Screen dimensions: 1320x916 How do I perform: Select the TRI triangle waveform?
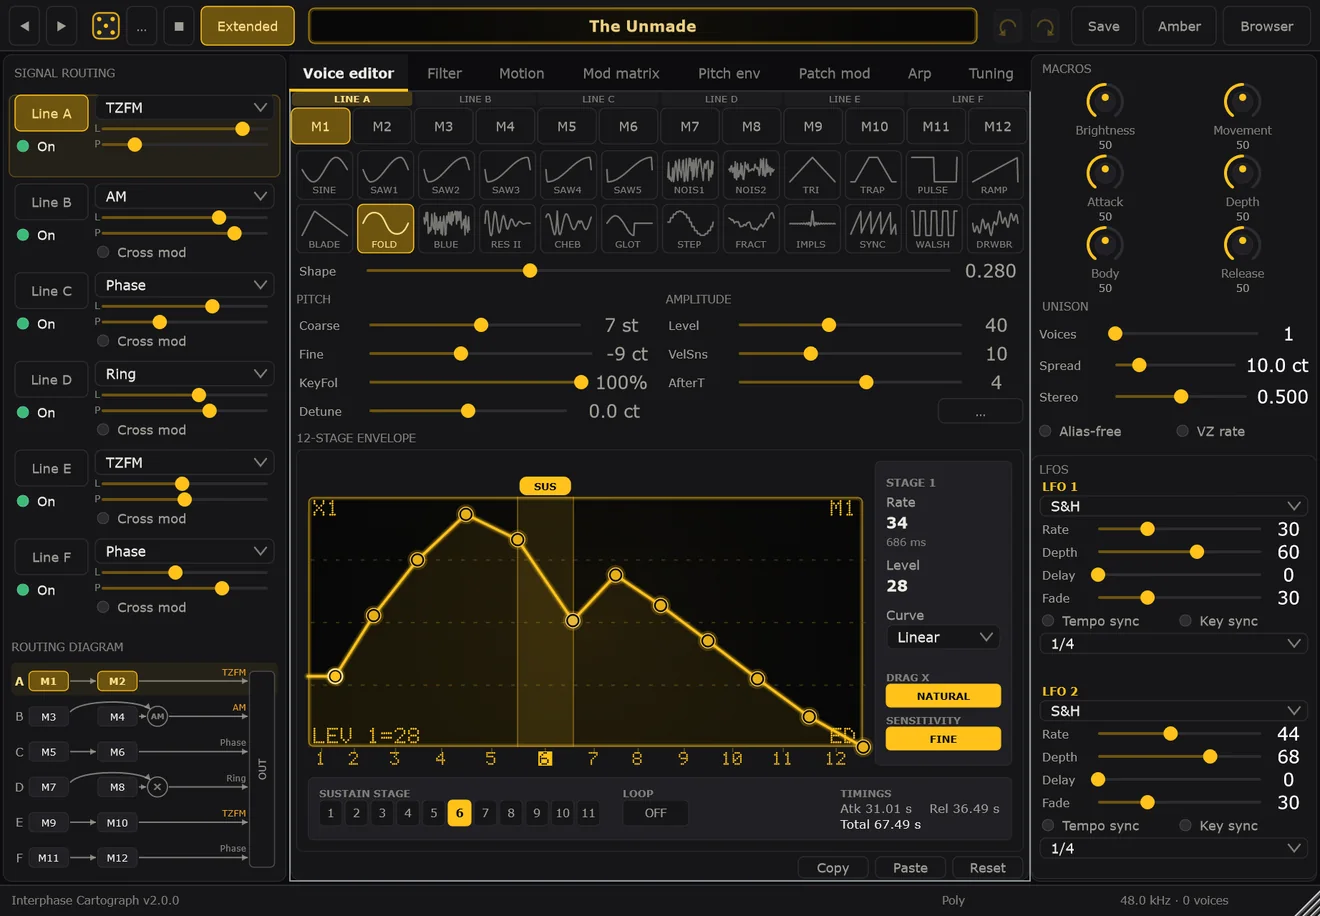coord(812,174)
